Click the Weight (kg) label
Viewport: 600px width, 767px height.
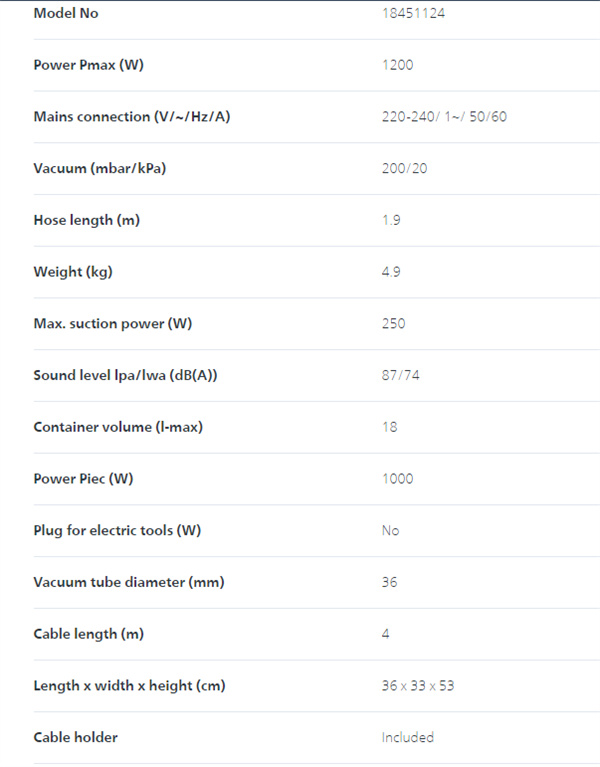tap(73, 272)
